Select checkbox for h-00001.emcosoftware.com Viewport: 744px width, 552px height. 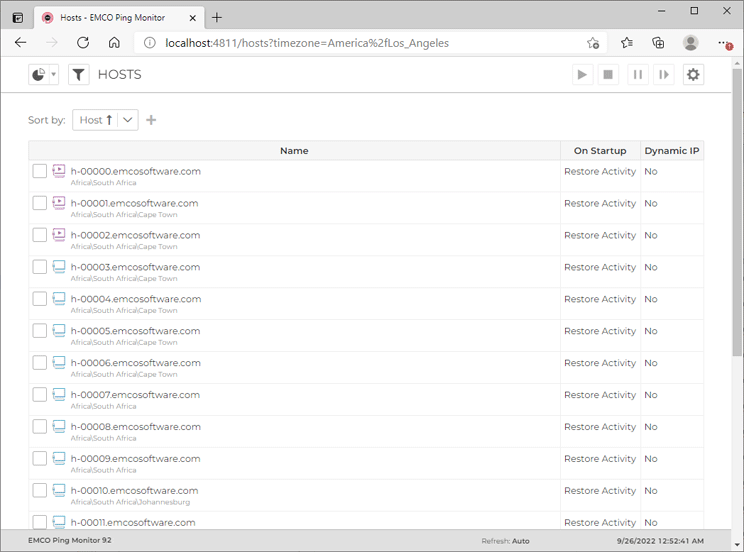click(x=40, y=203)
